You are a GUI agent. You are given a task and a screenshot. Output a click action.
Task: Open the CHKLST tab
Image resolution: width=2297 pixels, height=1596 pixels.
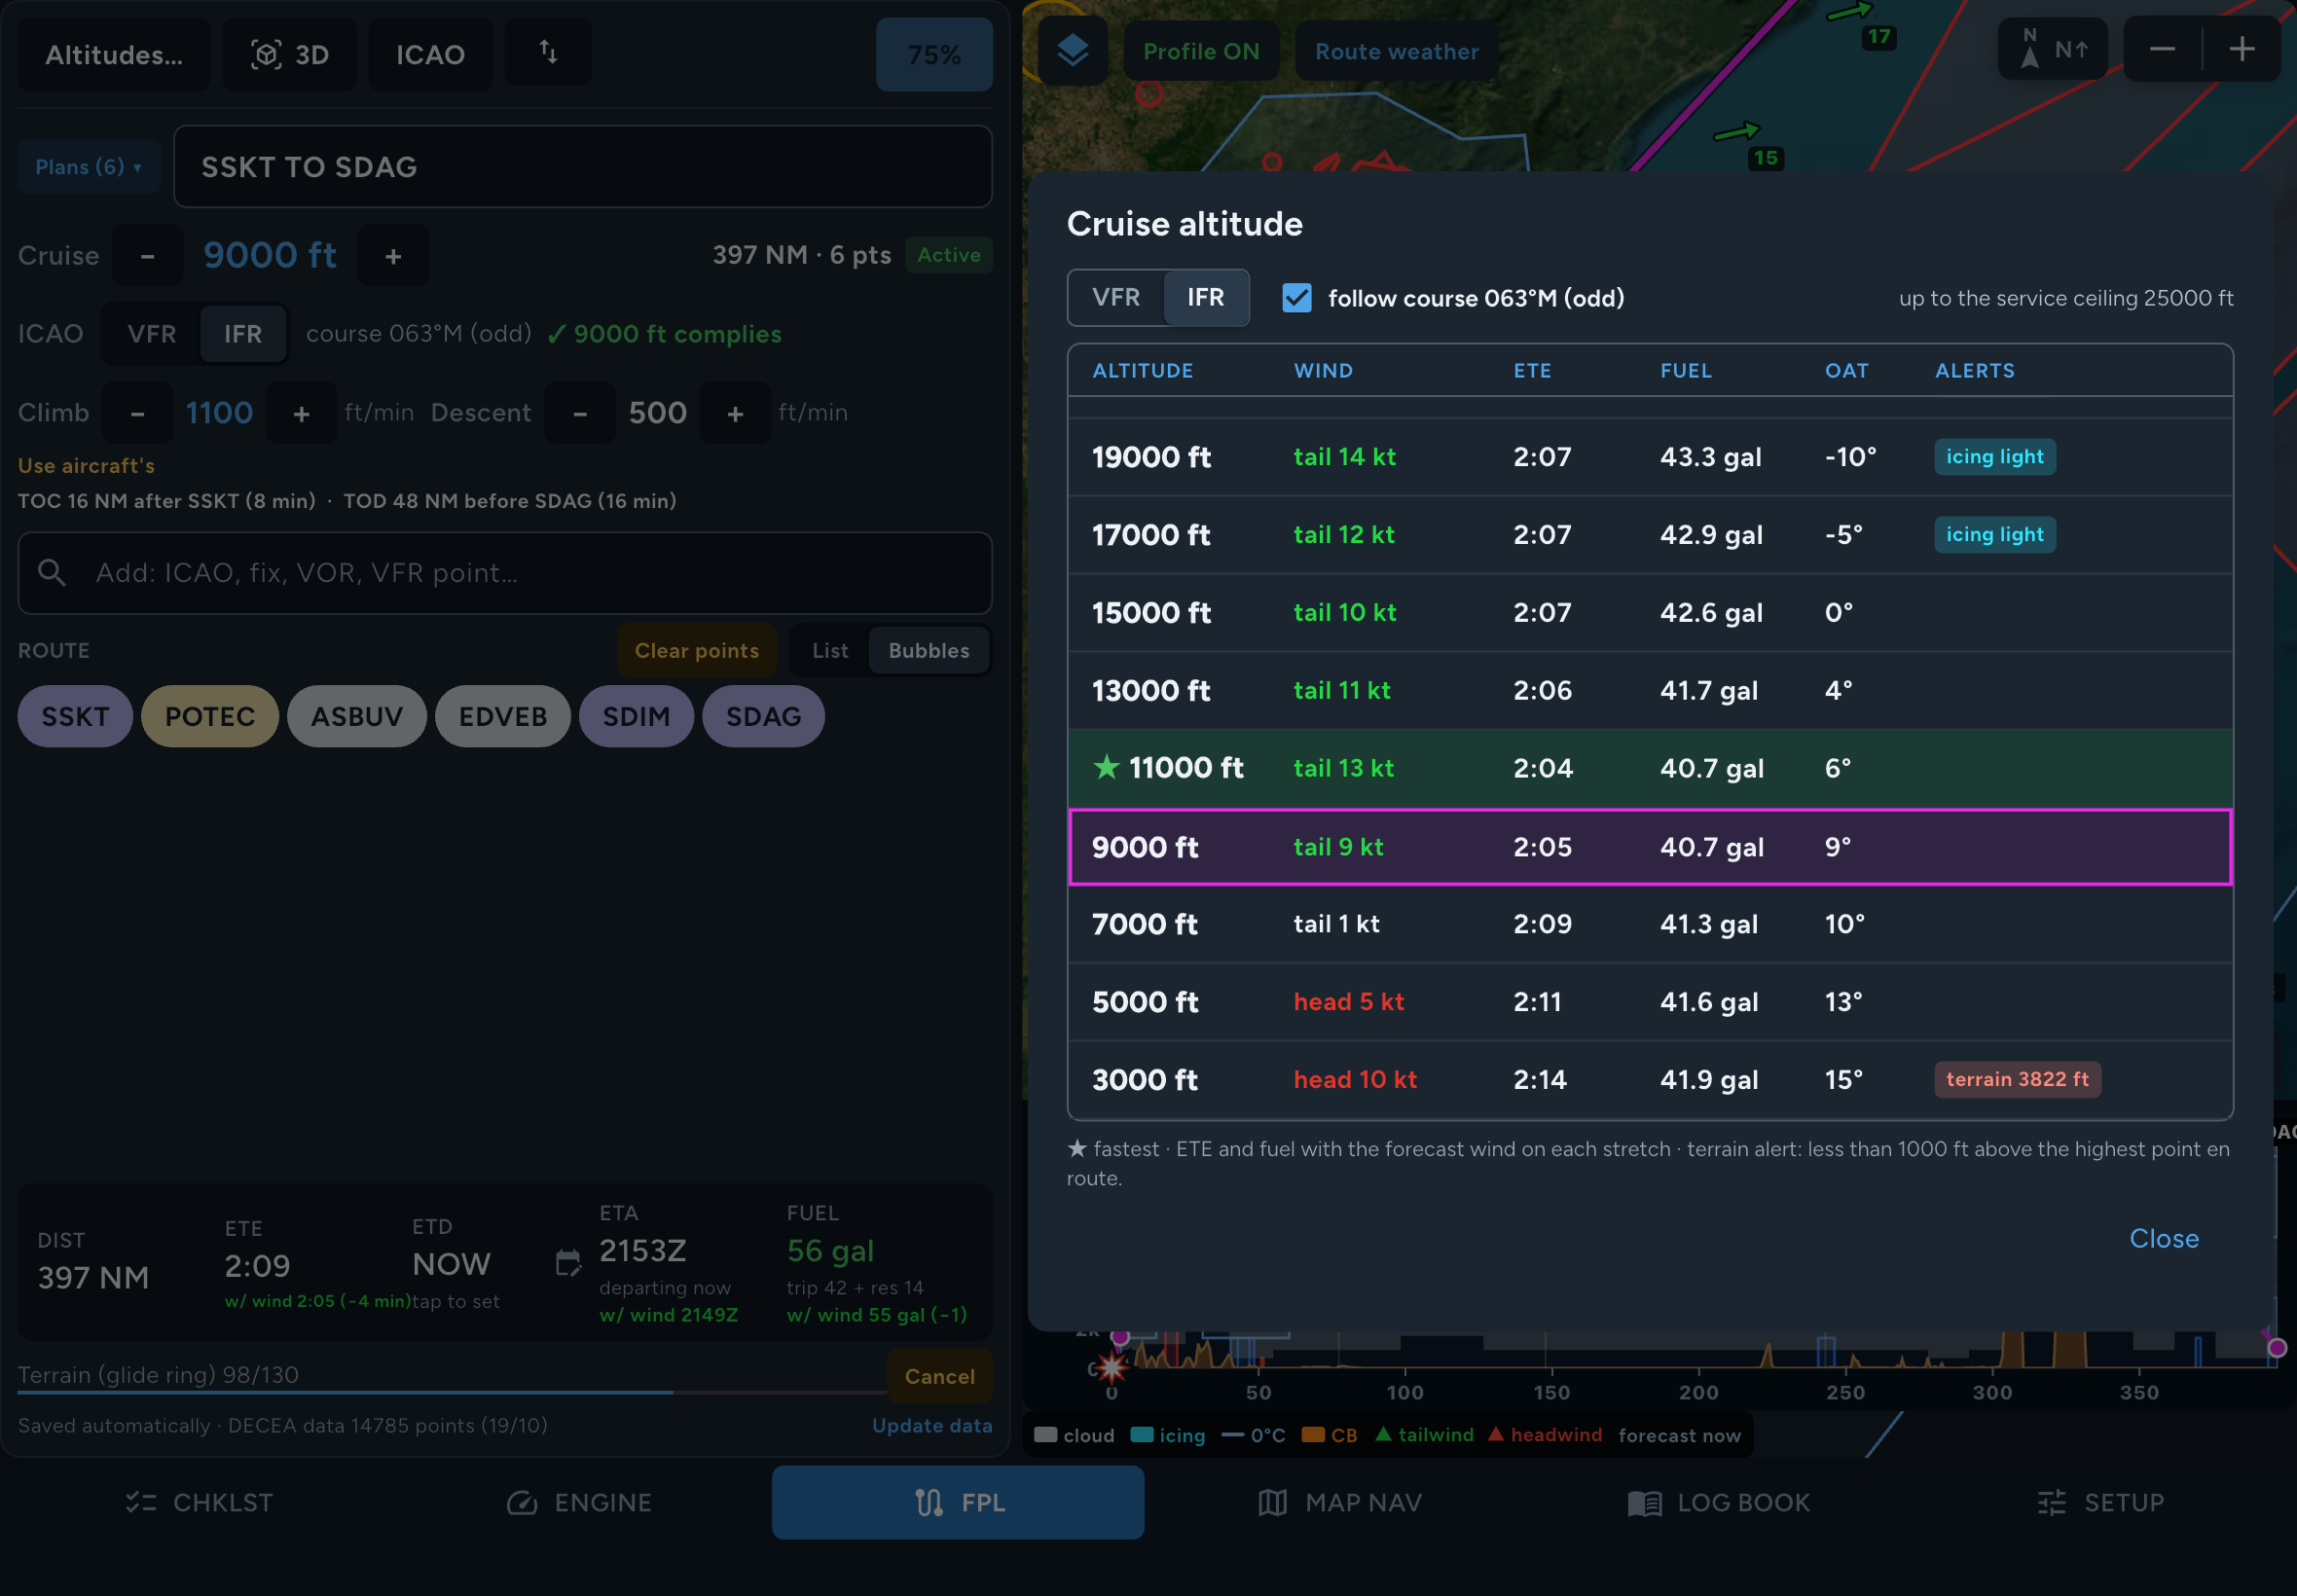[199, 1502]
